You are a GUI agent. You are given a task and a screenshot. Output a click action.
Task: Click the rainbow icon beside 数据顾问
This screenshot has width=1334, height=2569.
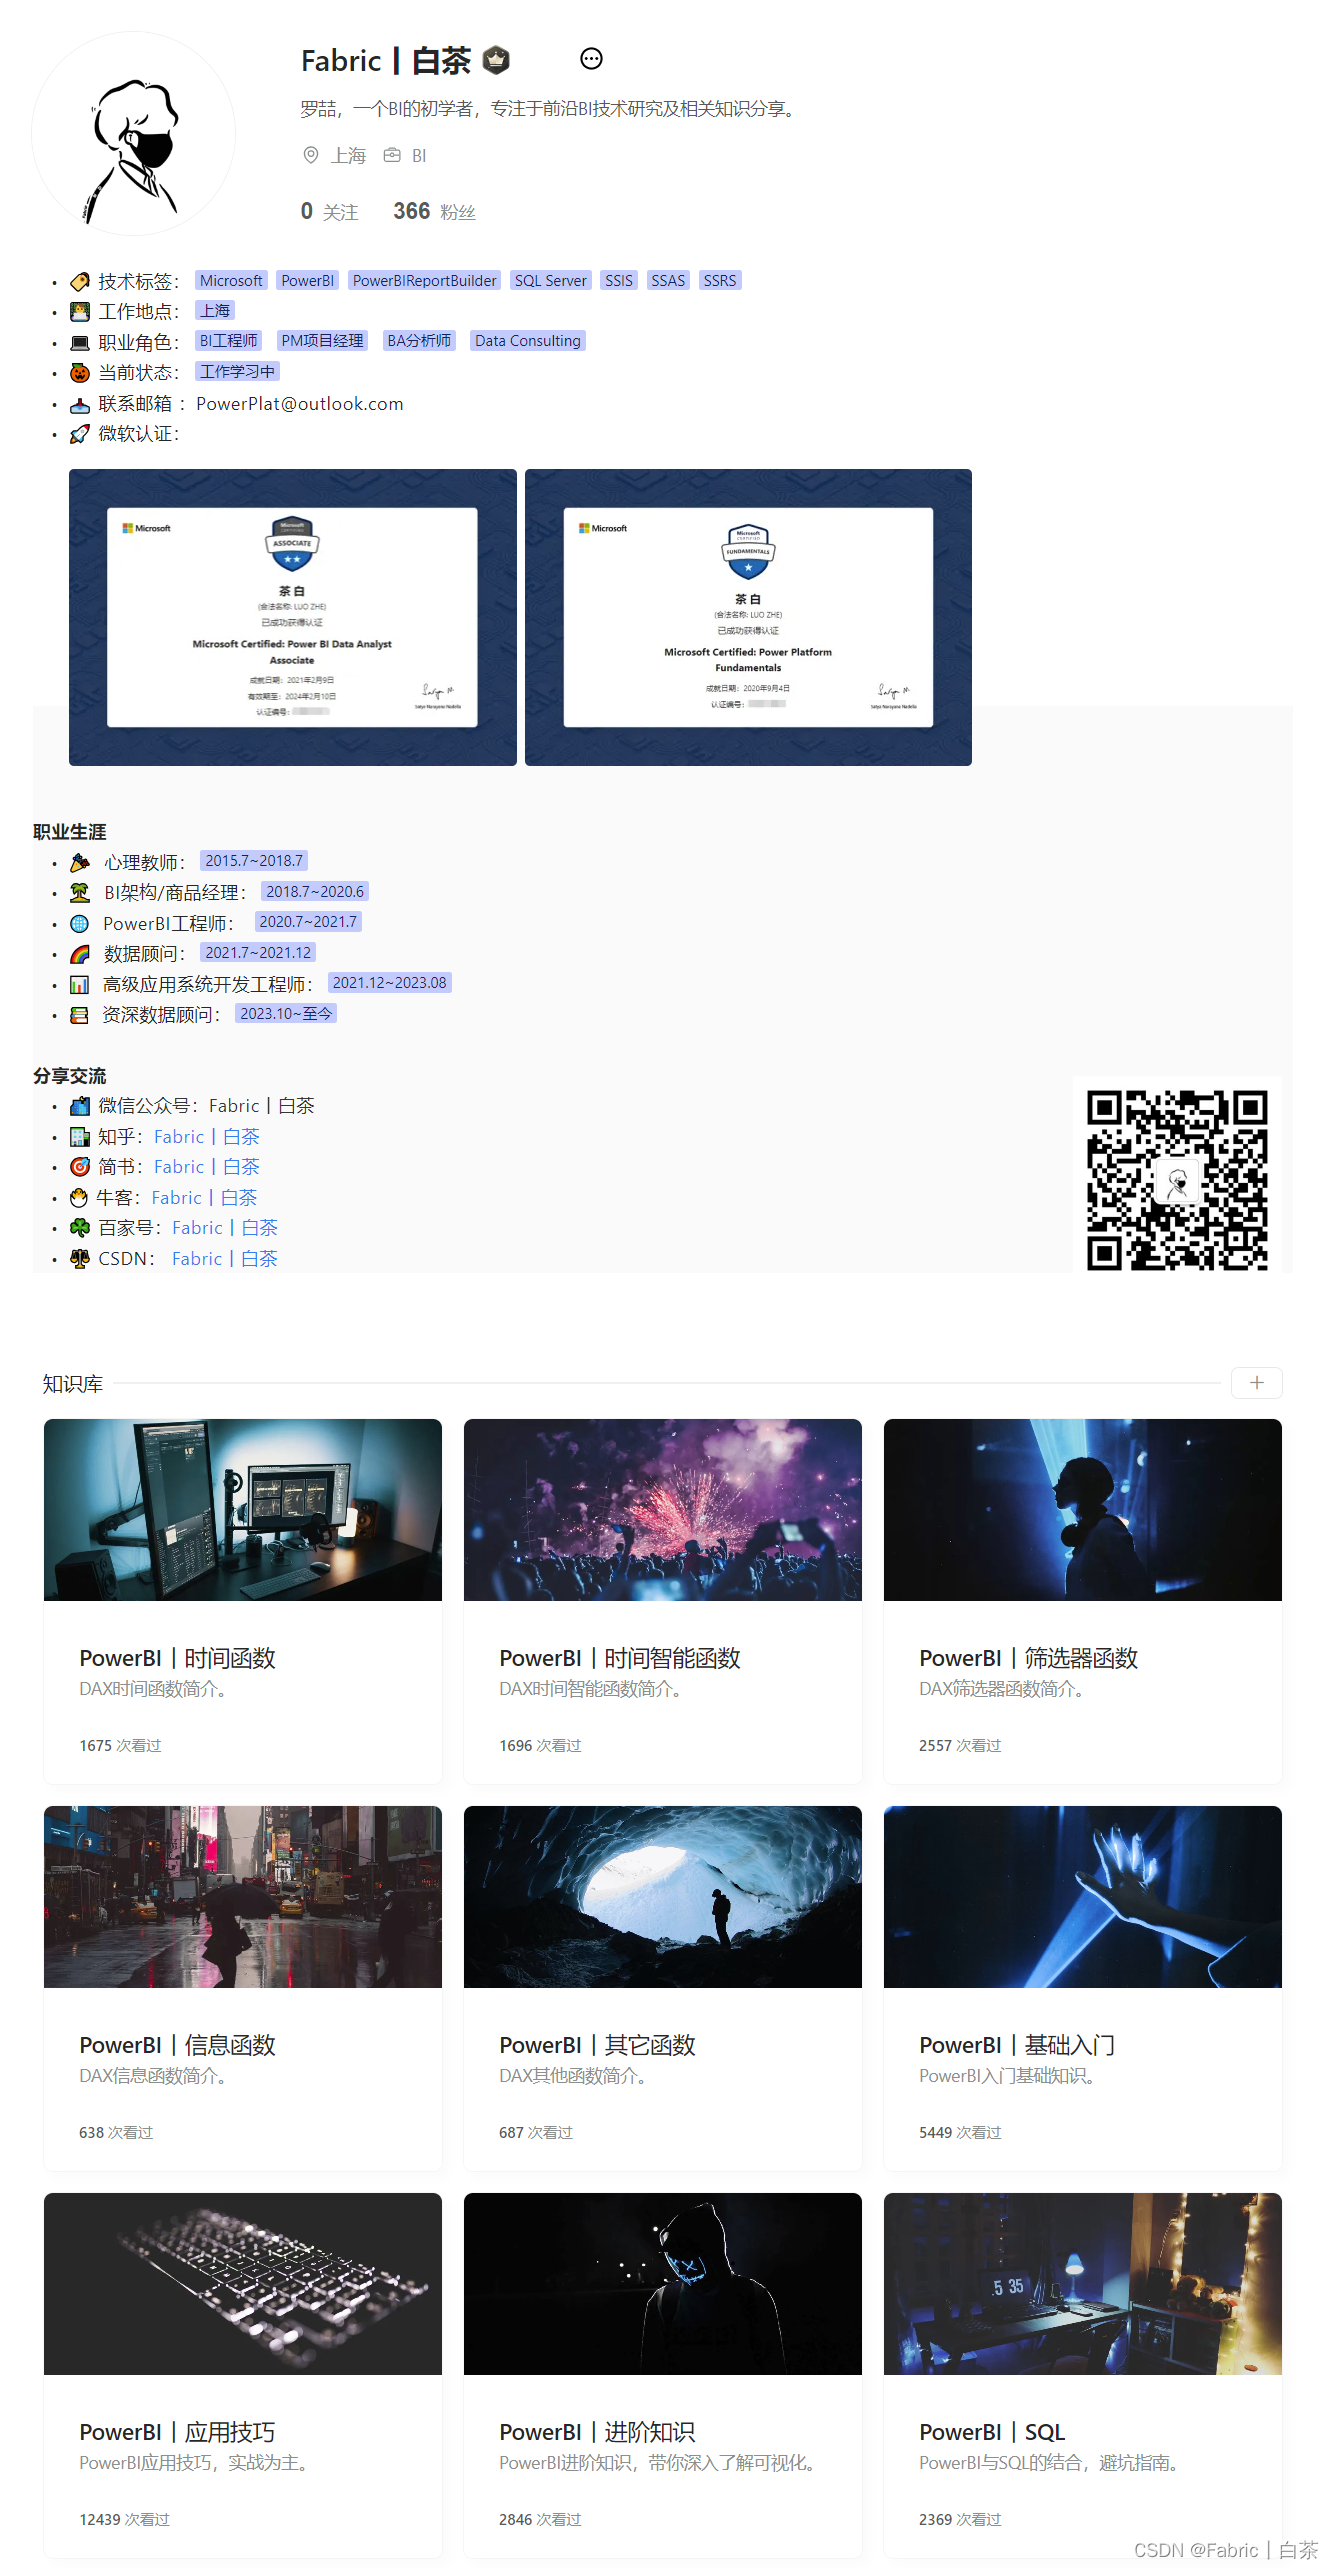tap(80, 954)
